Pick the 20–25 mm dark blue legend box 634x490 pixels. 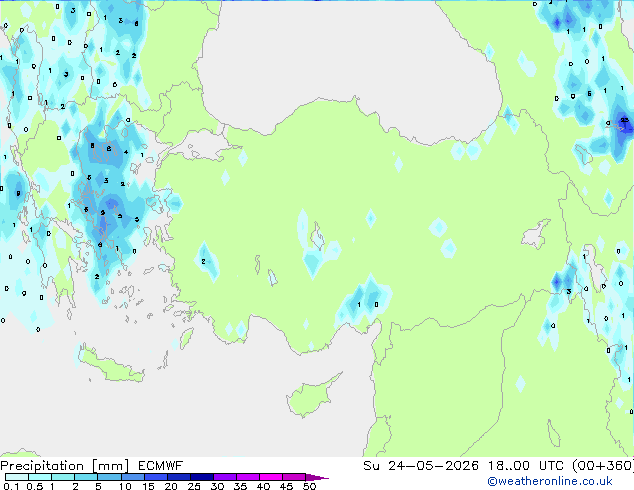(178, 477)
